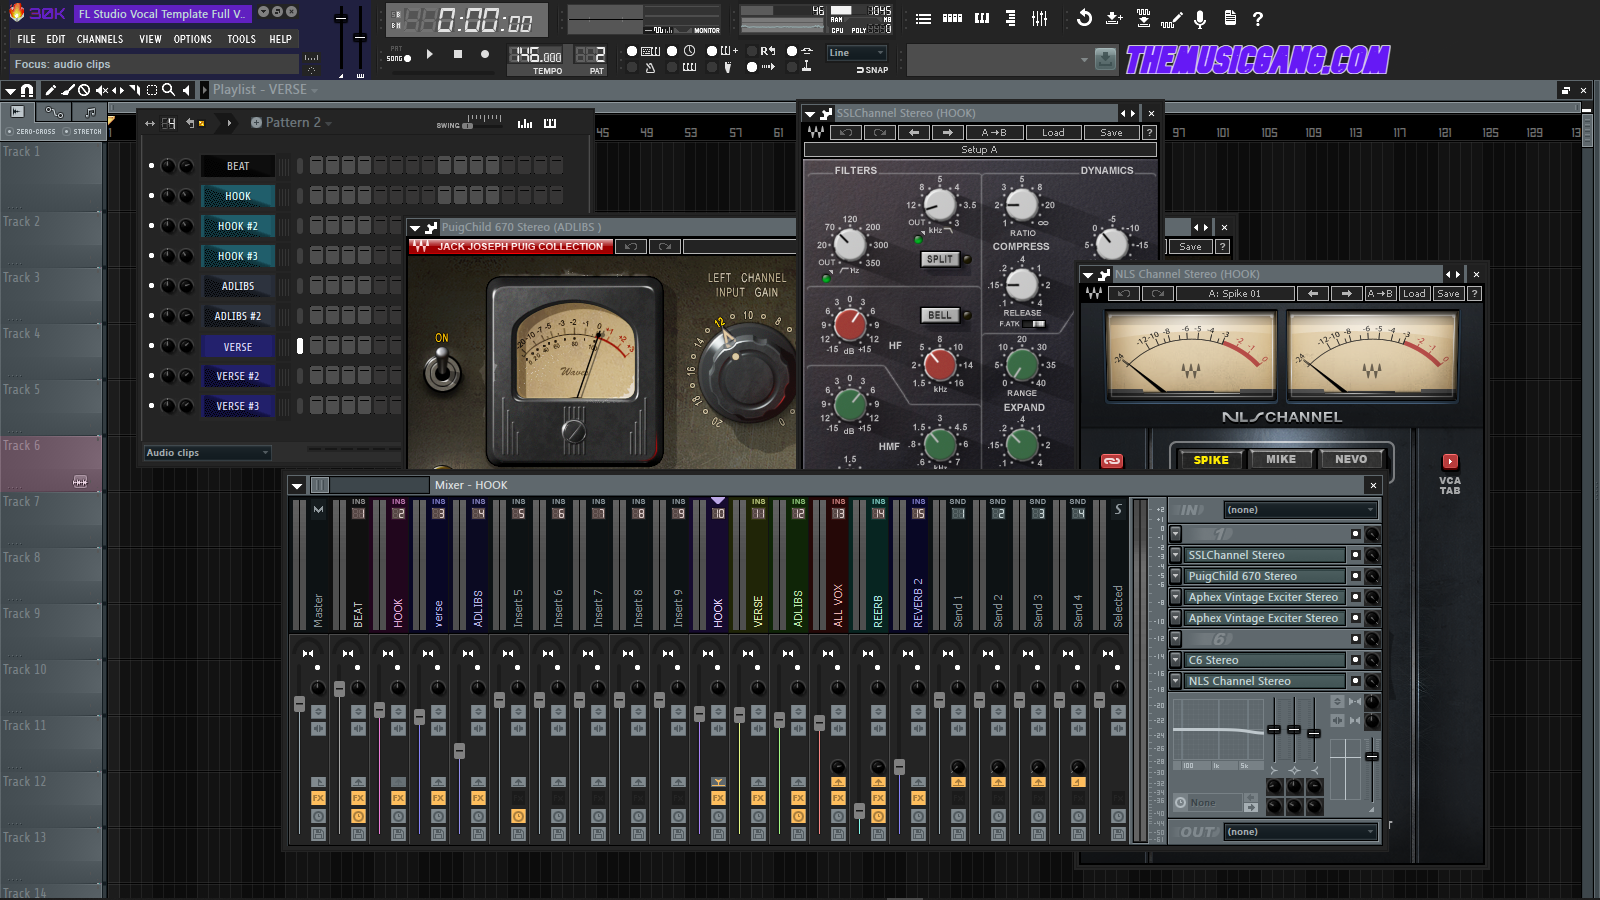This screenshot has height=900, width=1600.
Task: Select the MIKE console mode on NLS Channel
Action: pos(1281,459)
